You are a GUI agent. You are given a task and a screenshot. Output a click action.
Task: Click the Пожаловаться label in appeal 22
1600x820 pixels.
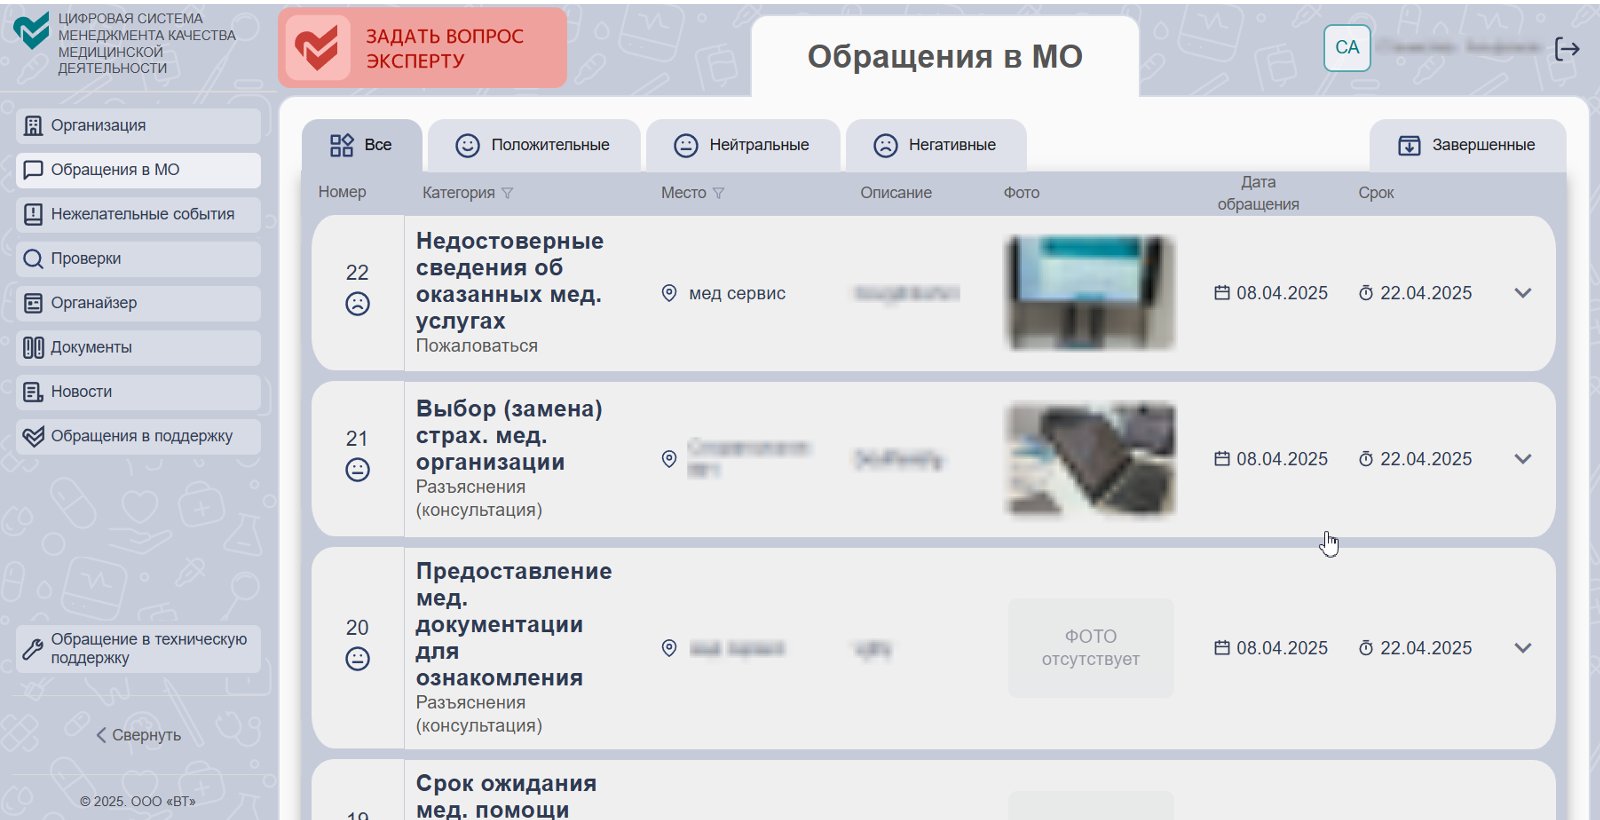click(x=477, y=346)
